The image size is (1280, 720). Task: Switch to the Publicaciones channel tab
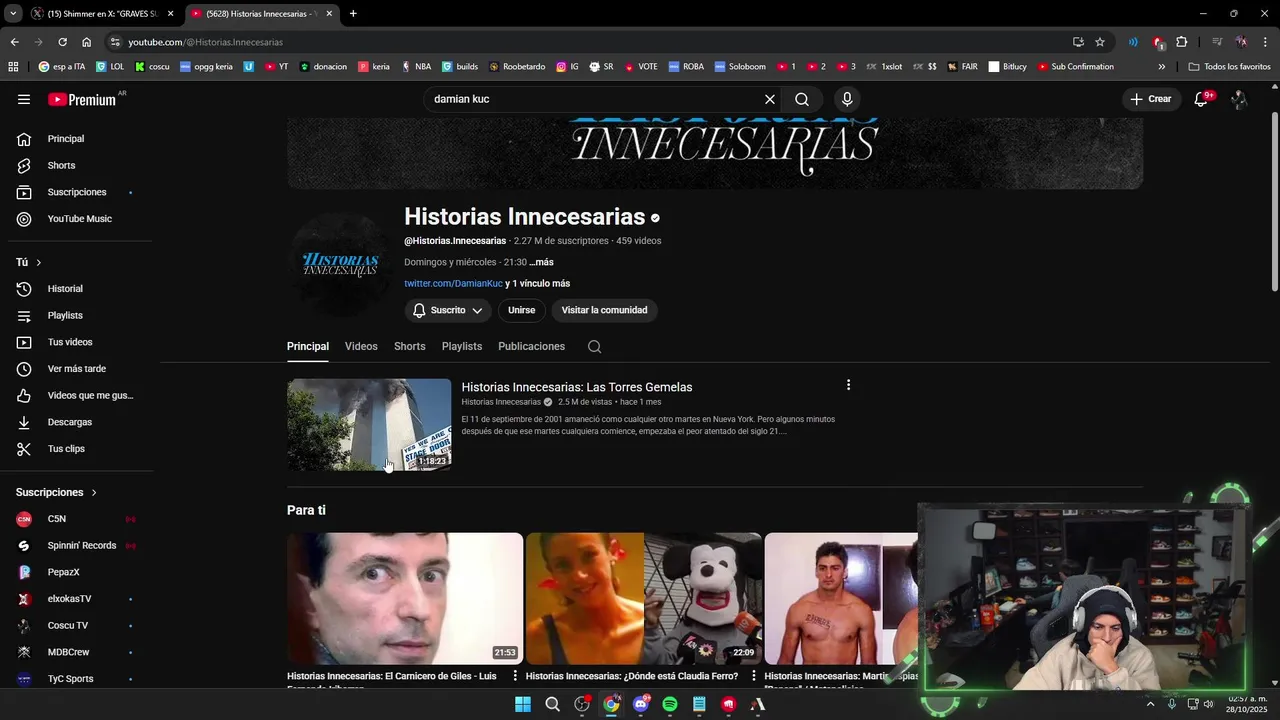tap(531, 346)
